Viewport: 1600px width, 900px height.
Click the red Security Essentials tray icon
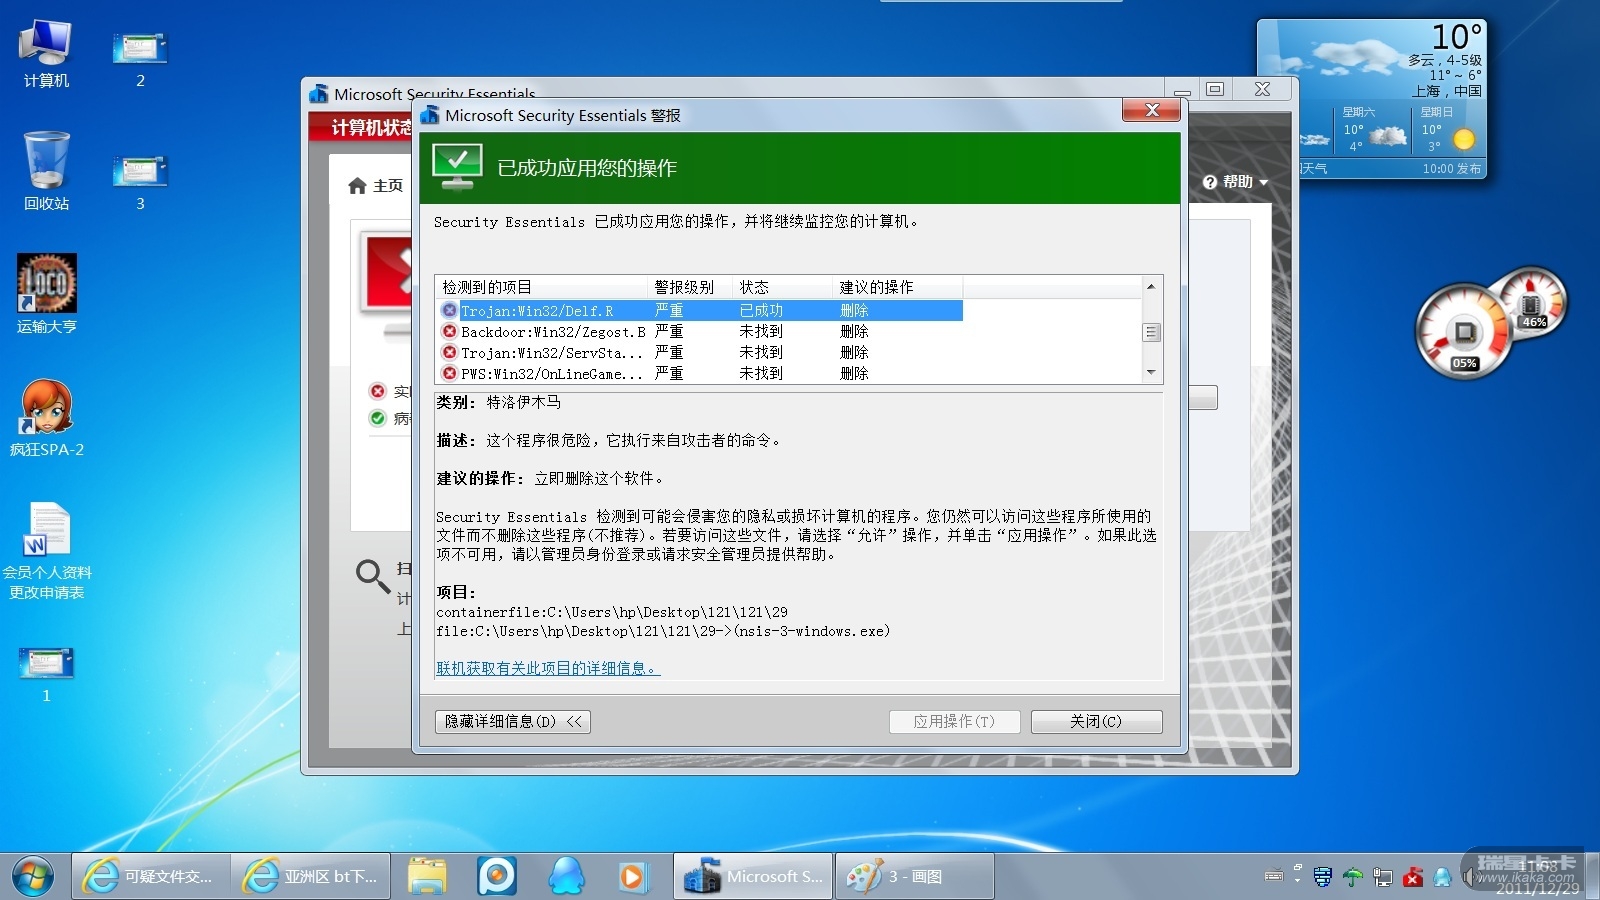pos(1413,877)
